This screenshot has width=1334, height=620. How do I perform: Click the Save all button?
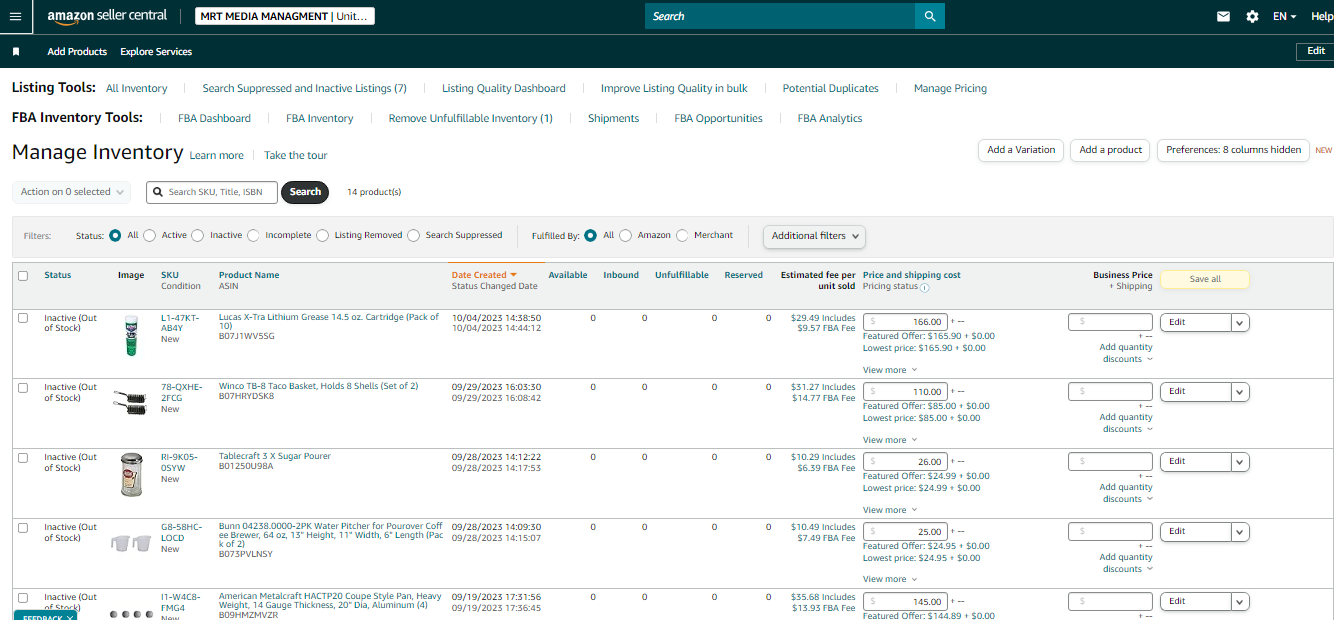click(x=1205, y=279)
